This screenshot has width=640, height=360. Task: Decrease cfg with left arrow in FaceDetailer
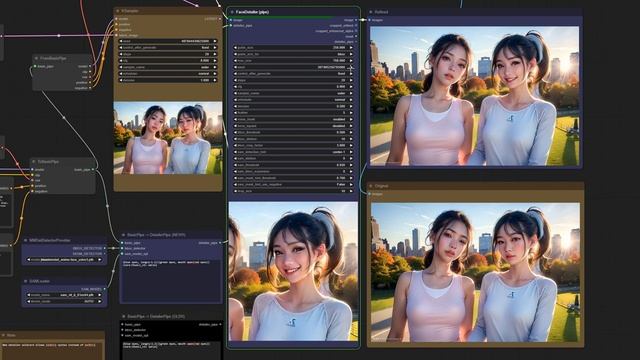236,87
